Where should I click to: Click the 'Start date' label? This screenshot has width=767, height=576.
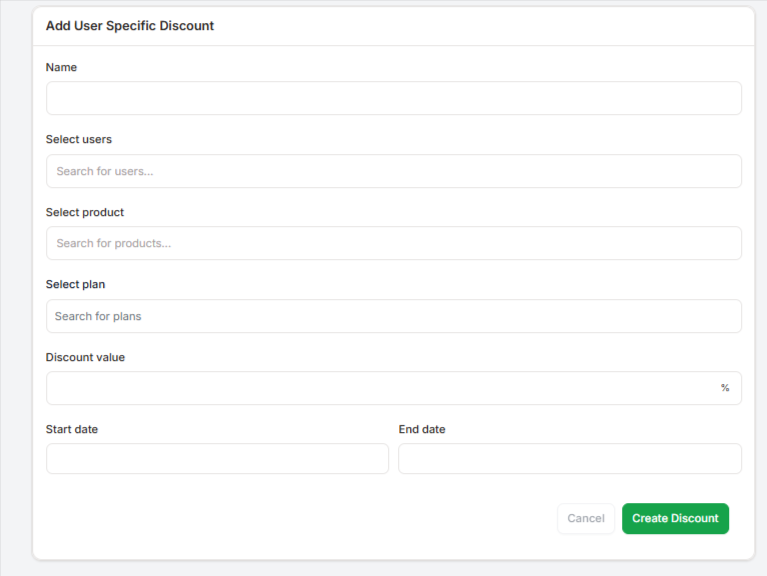pyautogui.click(x=72, y=429)
